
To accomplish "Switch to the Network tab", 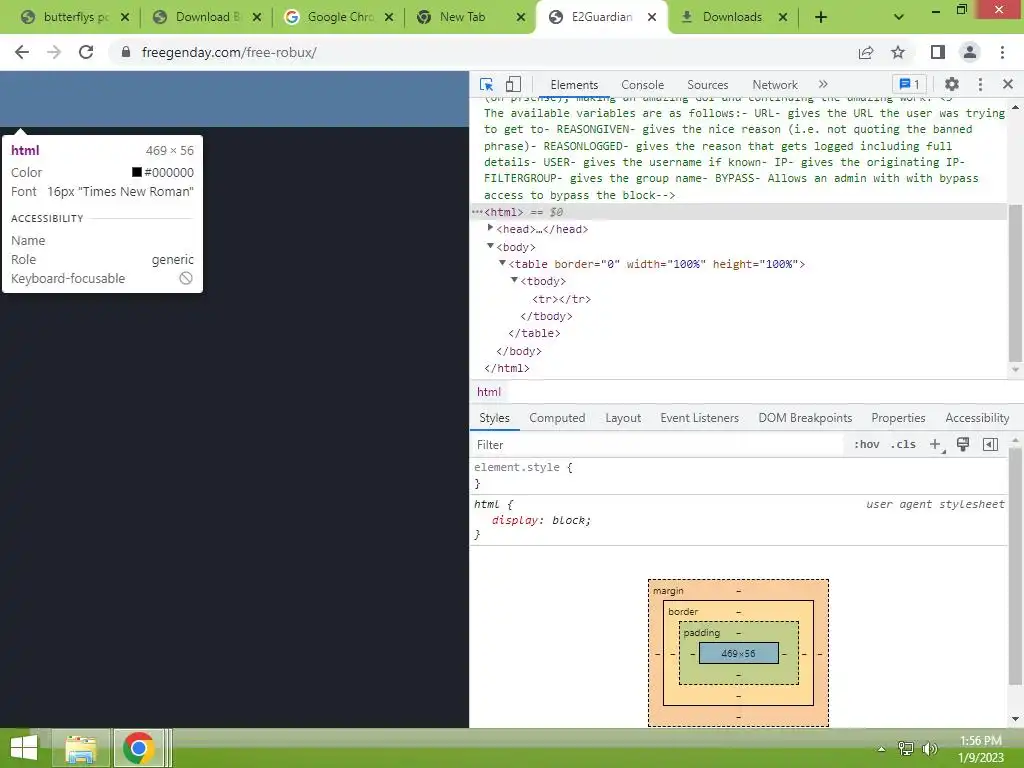I will pyautogui.click(x=775, y=85).
